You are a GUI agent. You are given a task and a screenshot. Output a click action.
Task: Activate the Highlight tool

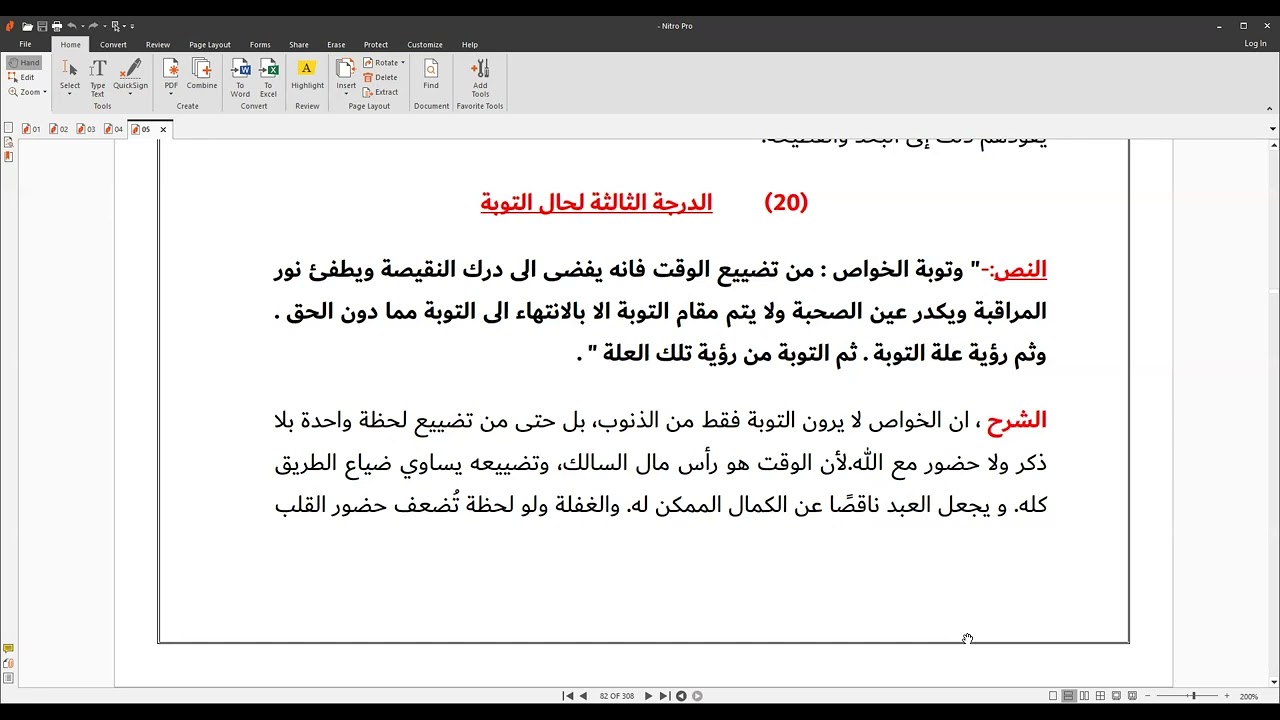click(308, 73)
